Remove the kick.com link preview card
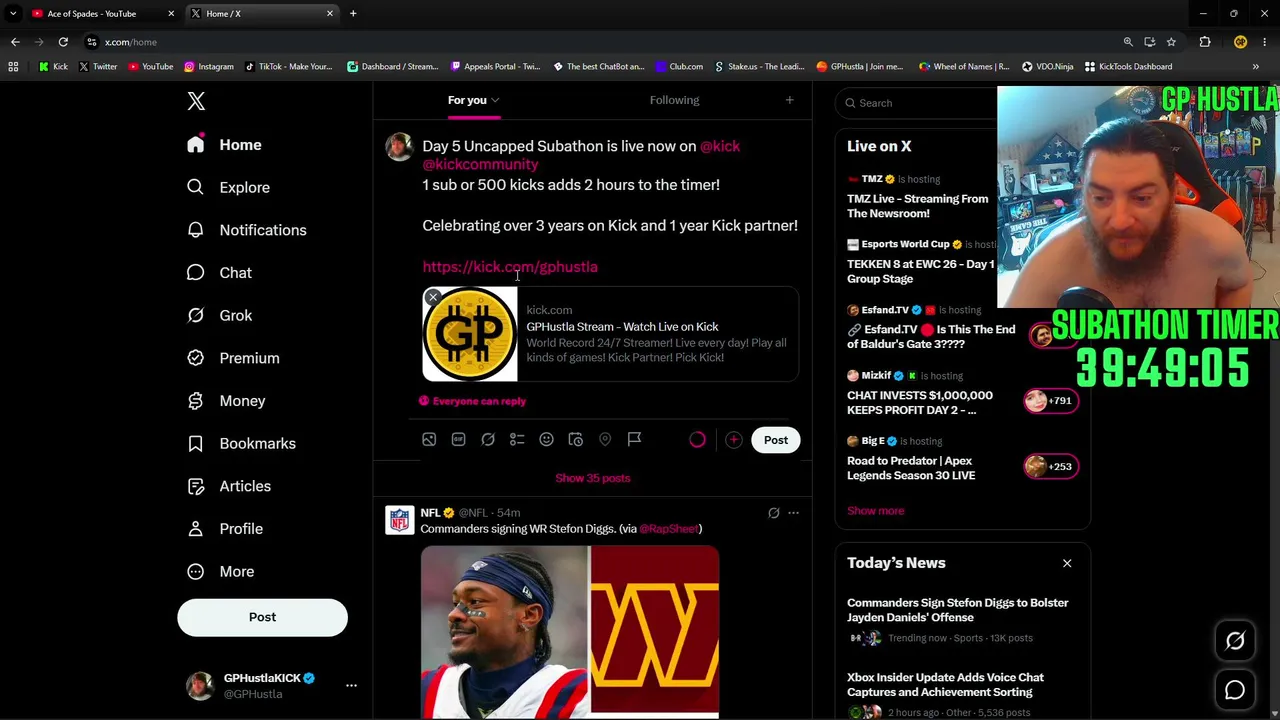The width and height of the screenshot is (1280, 720). [433, 298]
